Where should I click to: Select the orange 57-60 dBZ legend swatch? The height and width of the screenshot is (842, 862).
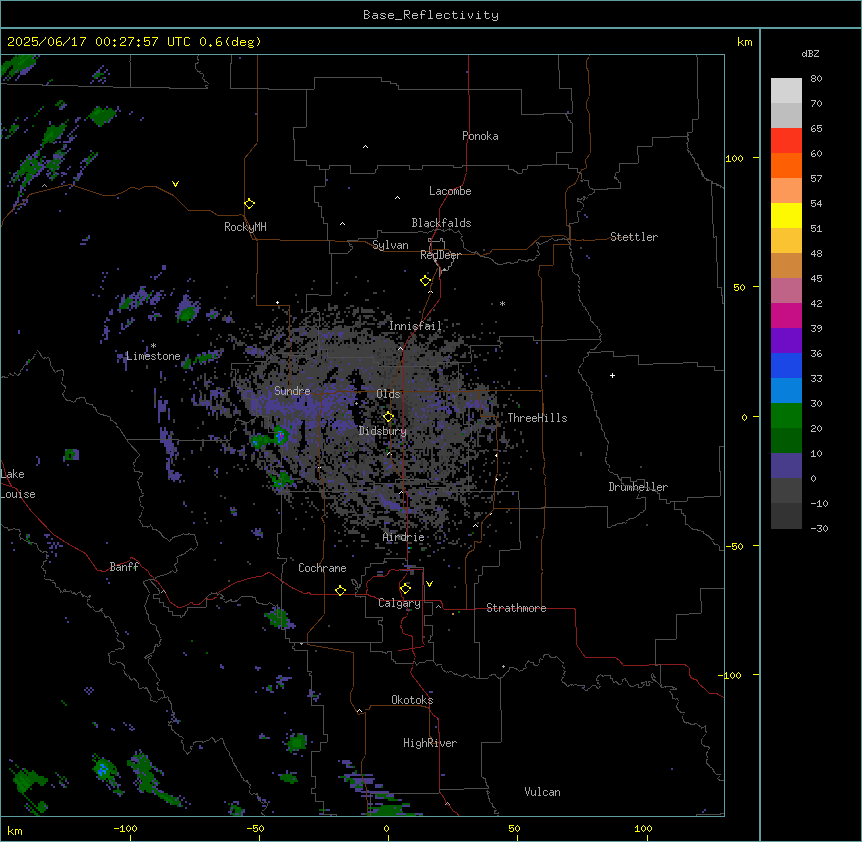pyautogui.click(x=786, y=165)
